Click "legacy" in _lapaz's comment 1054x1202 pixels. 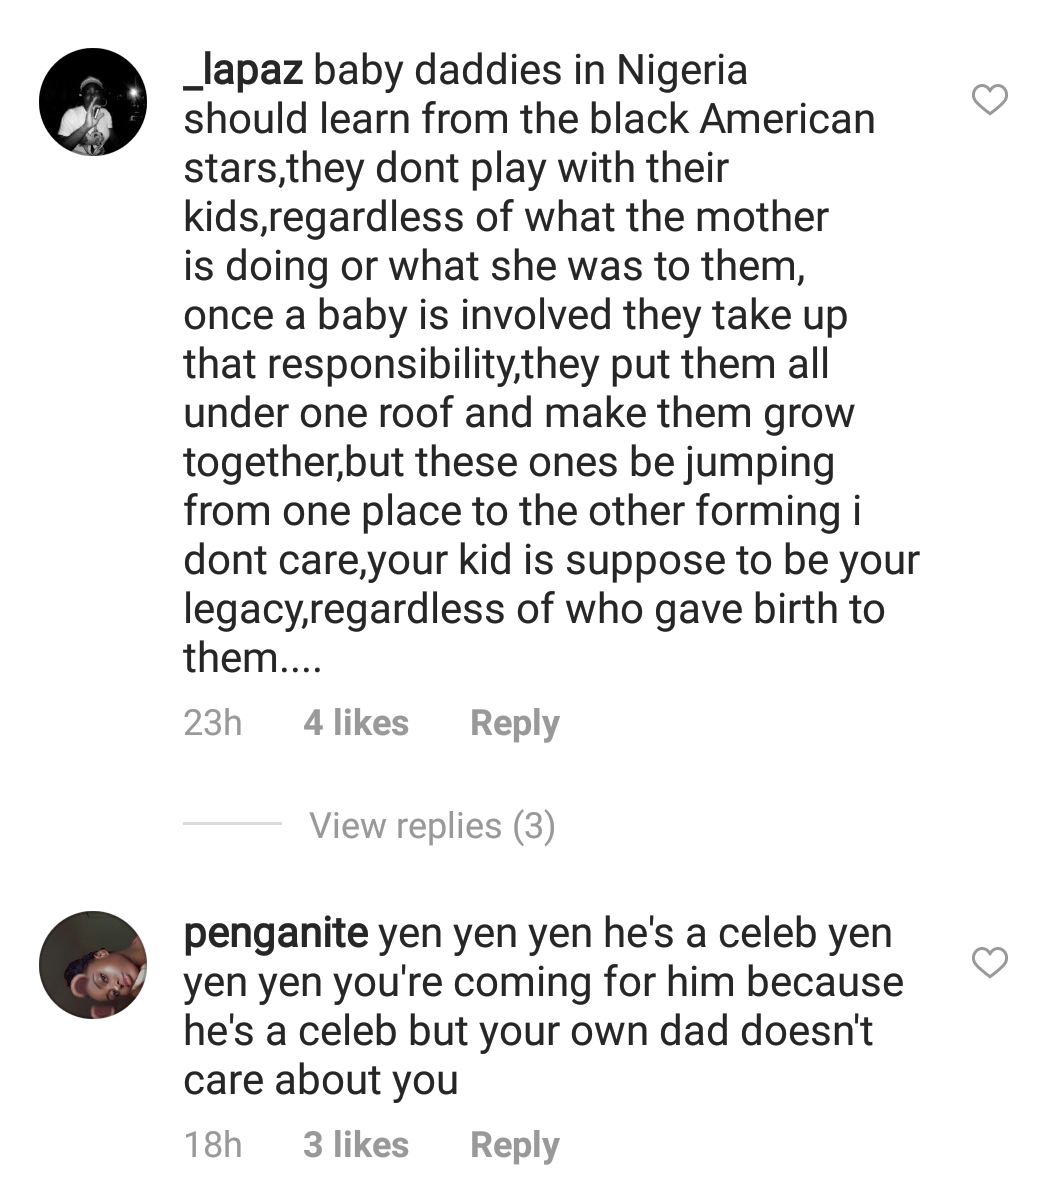click(240, 611)
